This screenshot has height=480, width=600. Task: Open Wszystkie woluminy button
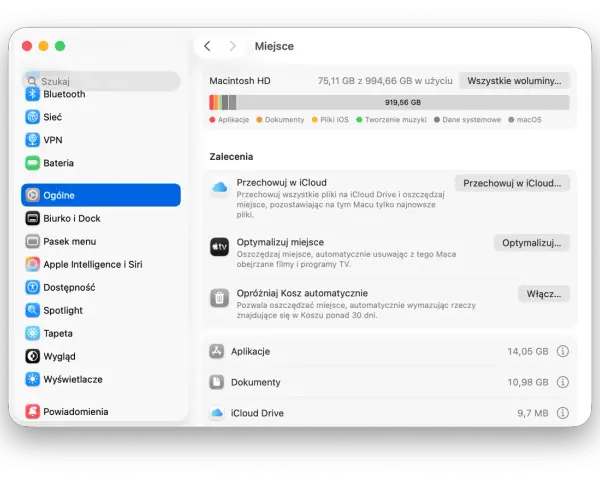tap(514, 81)
